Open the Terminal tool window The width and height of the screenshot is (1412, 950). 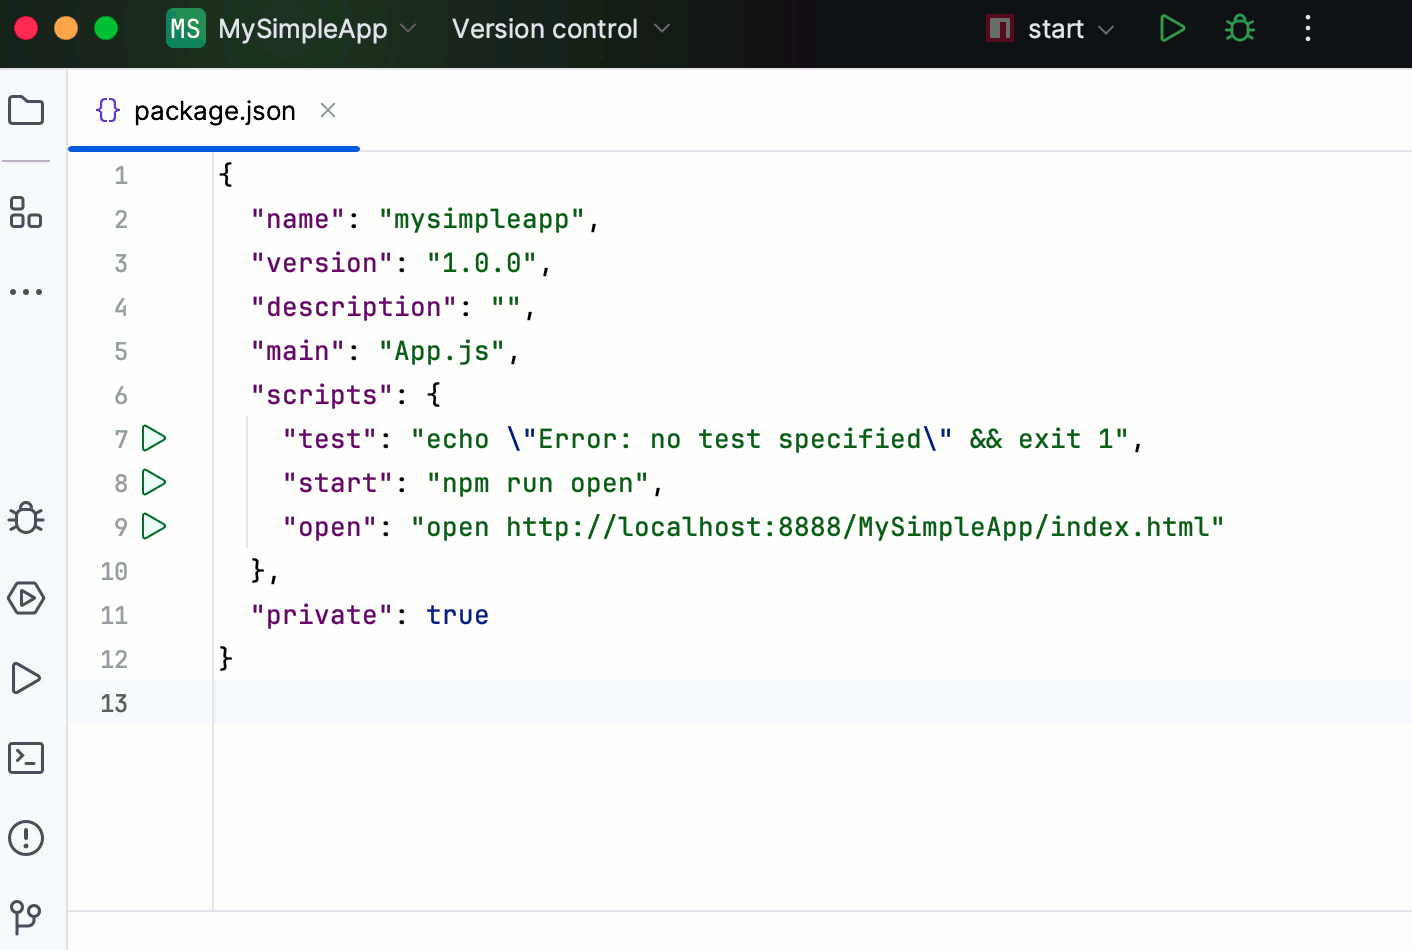pyautogui.click(x=26, y=758)
